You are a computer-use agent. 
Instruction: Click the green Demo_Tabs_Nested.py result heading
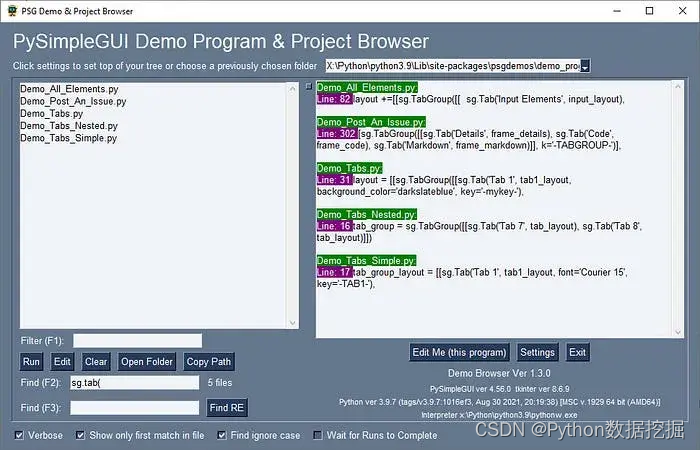point(367,214)
